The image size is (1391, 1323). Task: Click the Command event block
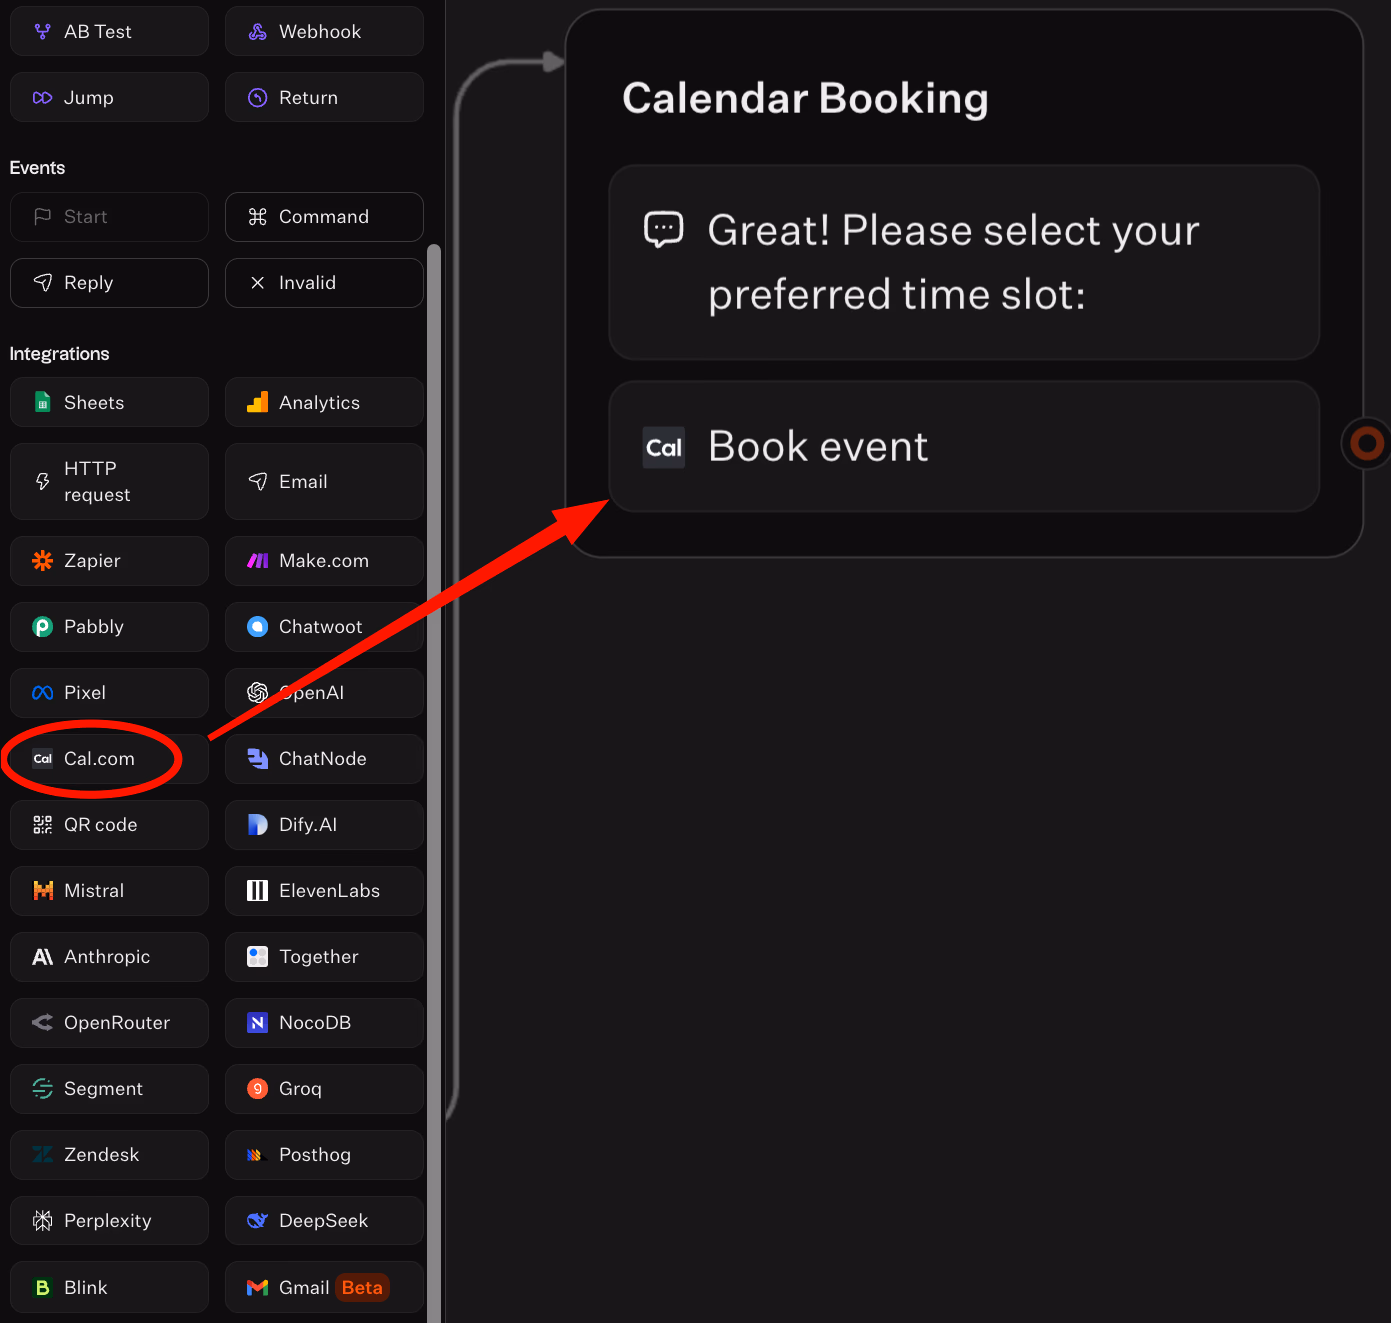click(323, 216)
